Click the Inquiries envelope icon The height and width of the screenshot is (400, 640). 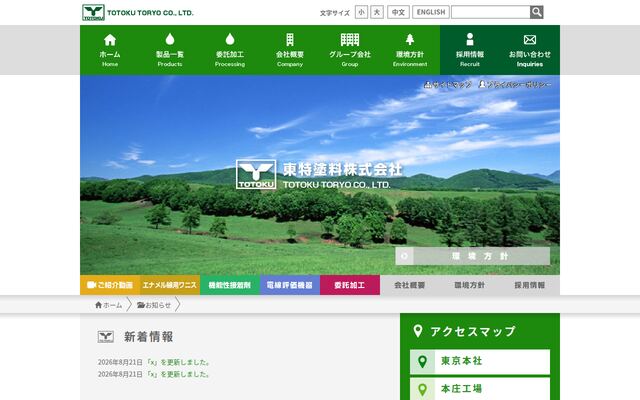click(530, 40)
